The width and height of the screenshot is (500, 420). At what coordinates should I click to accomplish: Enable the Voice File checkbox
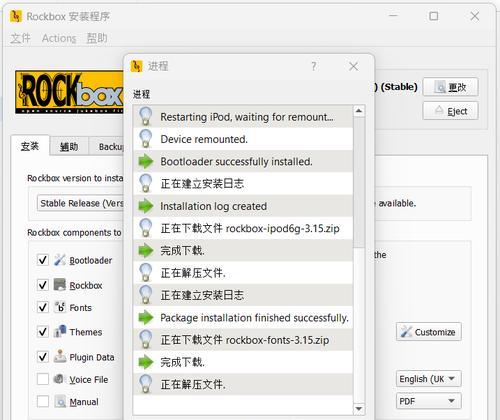point(43,379)
